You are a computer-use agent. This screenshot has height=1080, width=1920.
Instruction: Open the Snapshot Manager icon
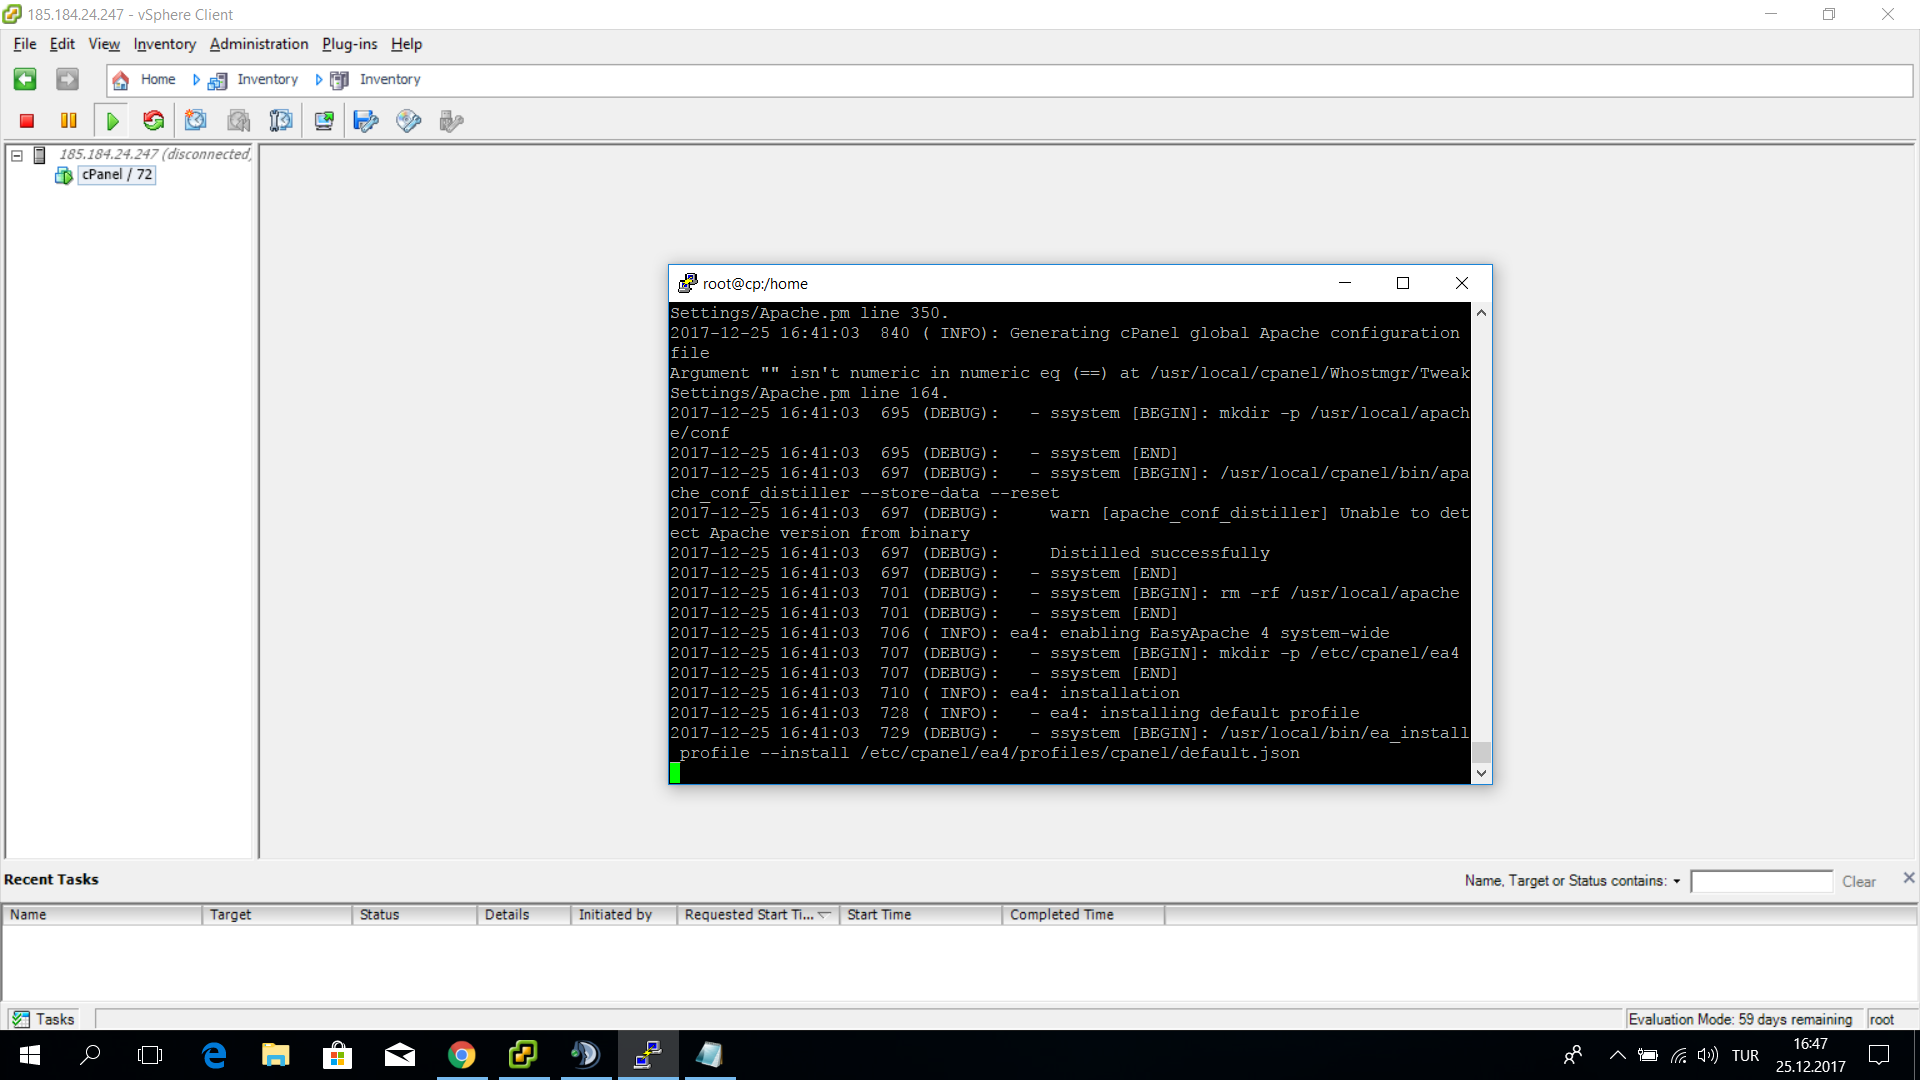click(281, 121)
